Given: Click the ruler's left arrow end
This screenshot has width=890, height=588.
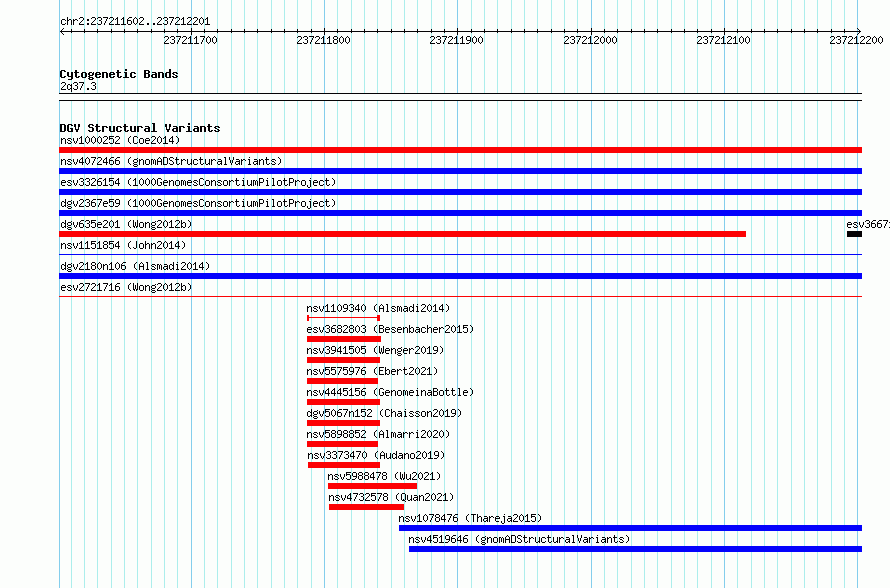Looking at the screenshot, I should tap(62, 31).
